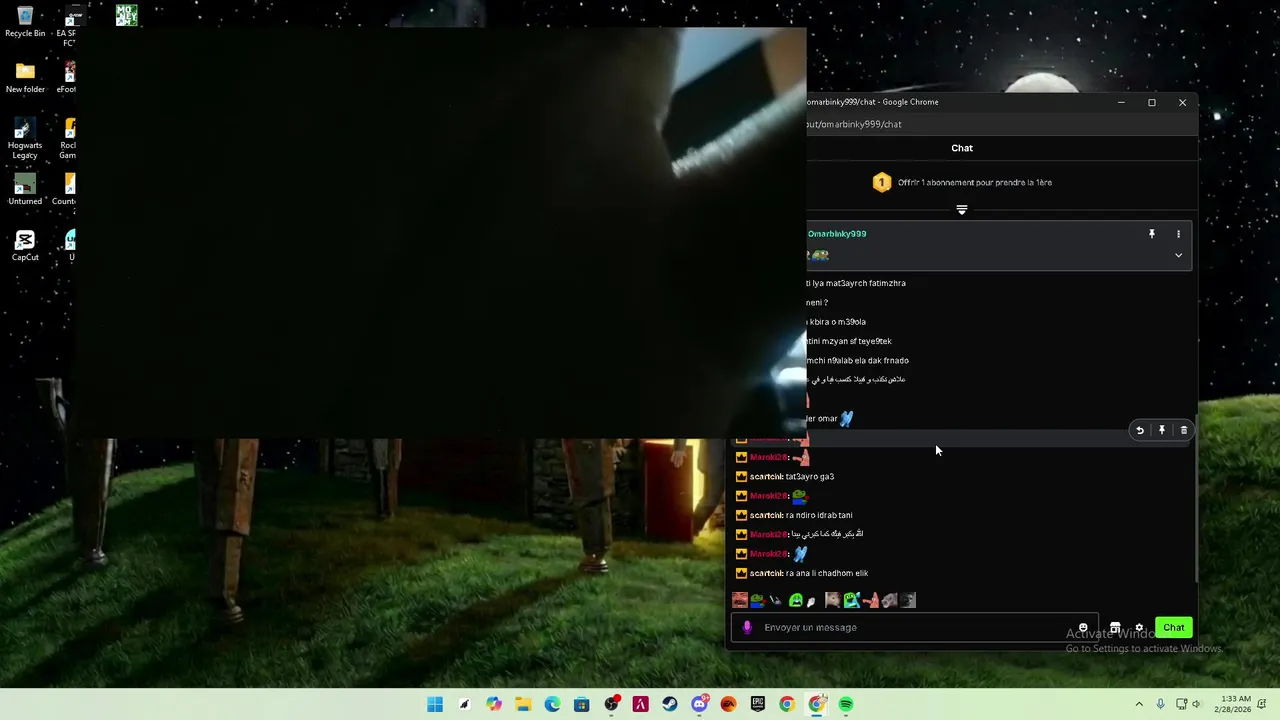The width and height of the screenshot is (1280, 720).
Task: Click the Chat header title
Action: (x=962, y=148)
